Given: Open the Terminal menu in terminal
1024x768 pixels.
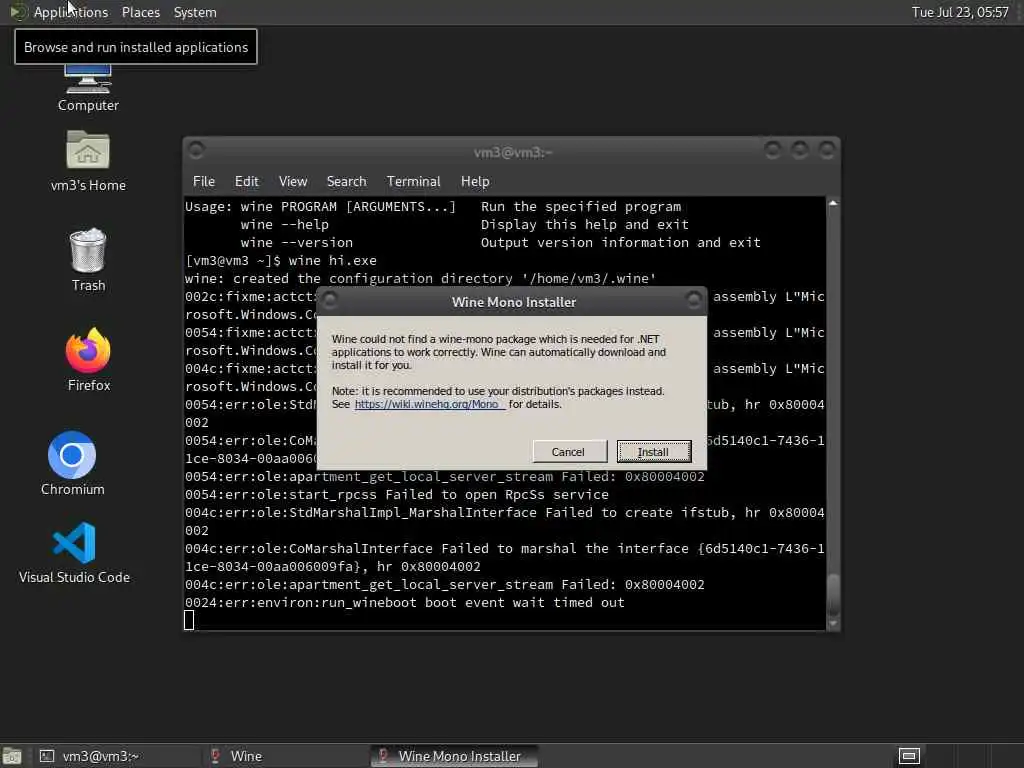Looking at the screenshot, I should 413,182.
